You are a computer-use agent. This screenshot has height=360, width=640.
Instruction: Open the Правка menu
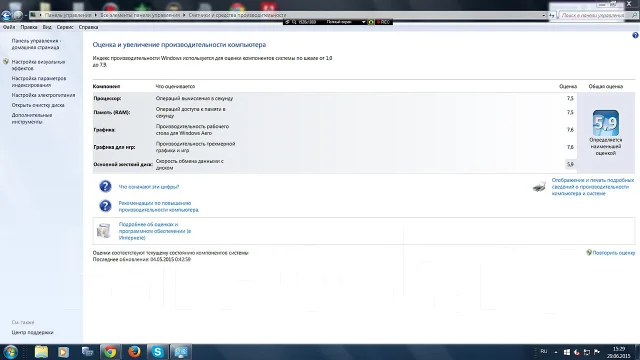click(x=29, y=27)
